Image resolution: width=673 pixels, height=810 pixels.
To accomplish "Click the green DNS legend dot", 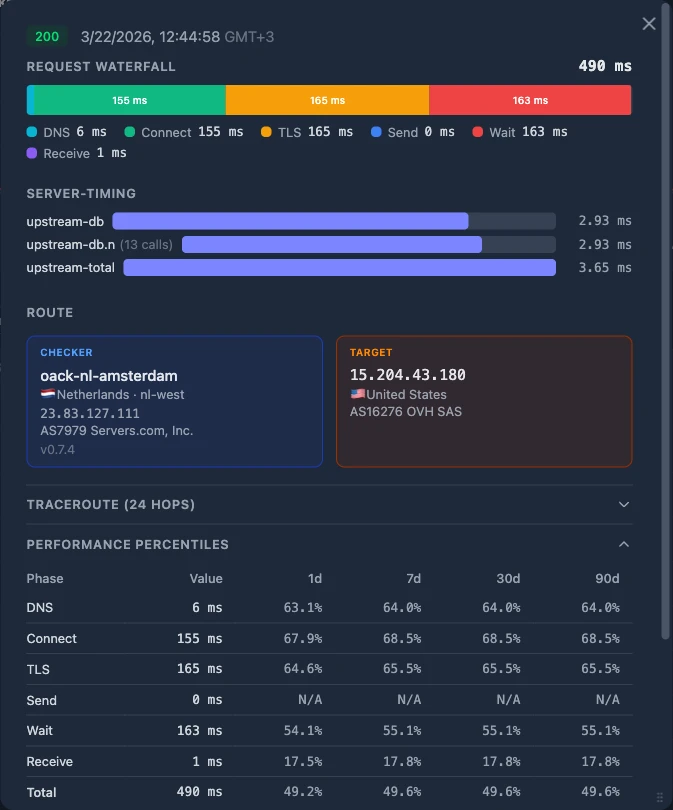I will click(33, 131).
